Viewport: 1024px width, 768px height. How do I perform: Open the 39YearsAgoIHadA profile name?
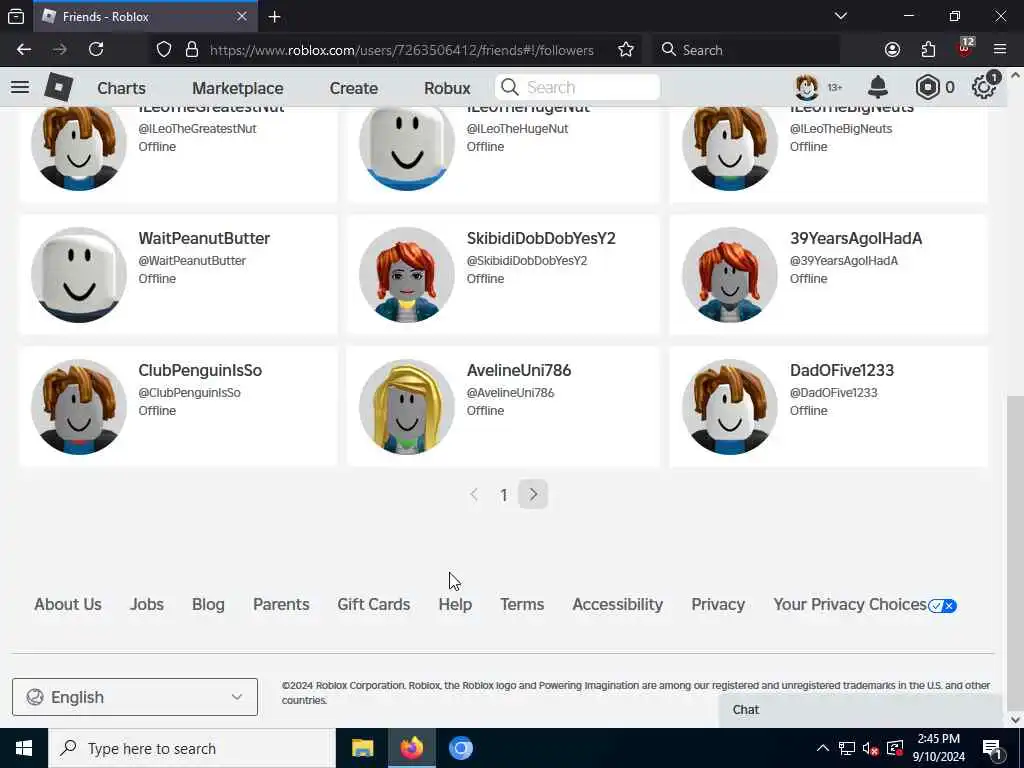(x=856, y=238)
